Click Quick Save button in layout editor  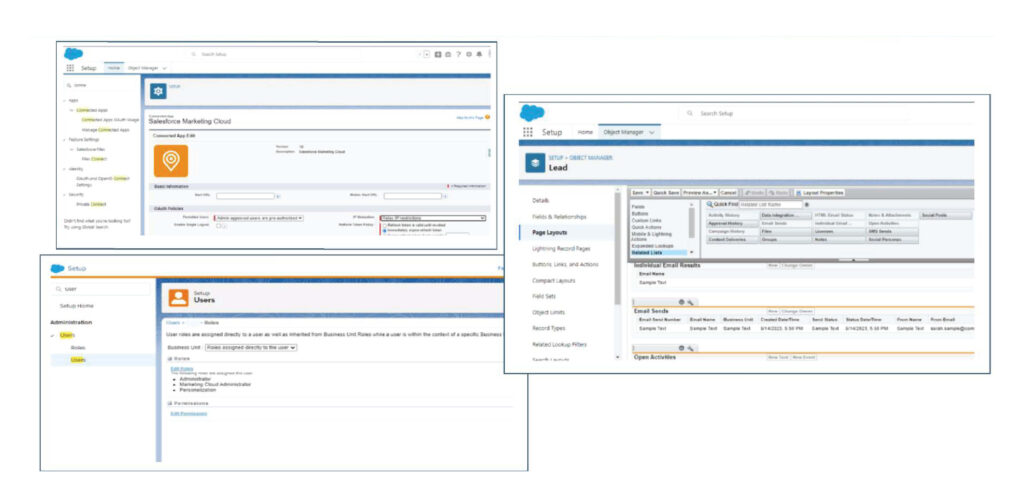tap(666, 193)
